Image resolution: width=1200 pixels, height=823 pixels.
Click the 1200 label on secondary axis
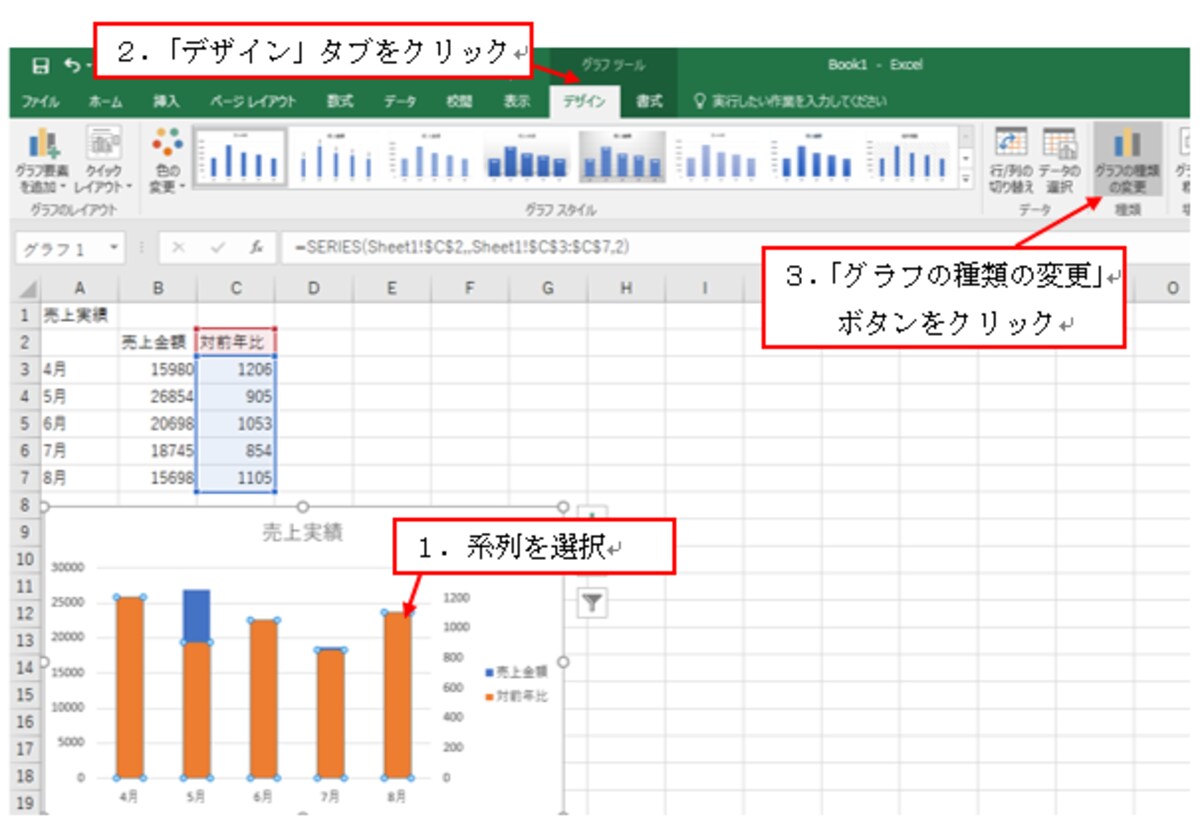(x=456, y=597)
